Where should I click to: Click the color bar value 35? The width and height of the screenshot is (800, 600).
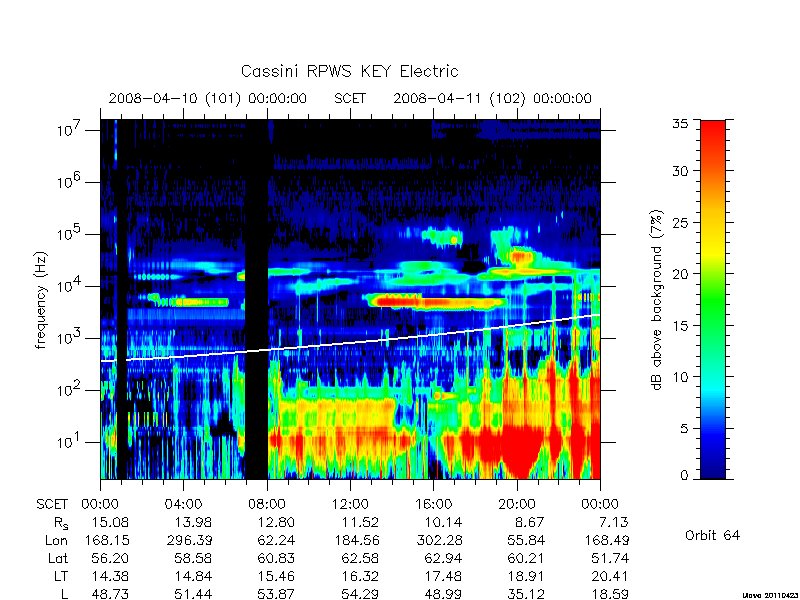click(681, 123)
